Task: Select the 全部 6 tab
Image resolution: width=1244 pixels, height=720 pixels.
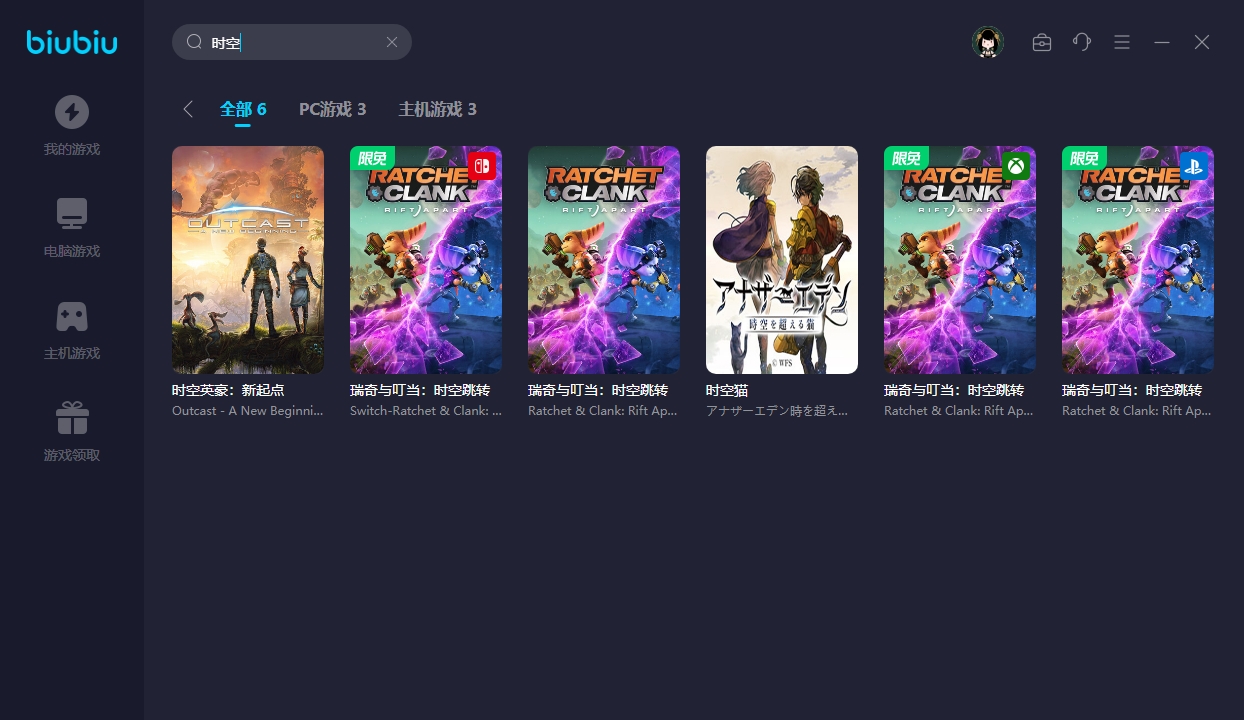Action: click(243, 109)
